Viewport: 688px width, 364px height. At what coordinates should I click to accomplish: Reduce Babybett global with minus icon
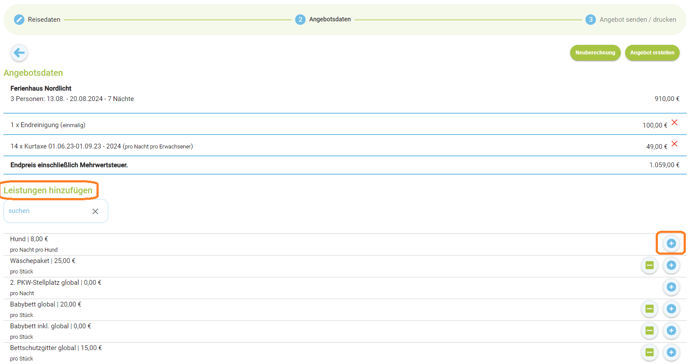649,309
